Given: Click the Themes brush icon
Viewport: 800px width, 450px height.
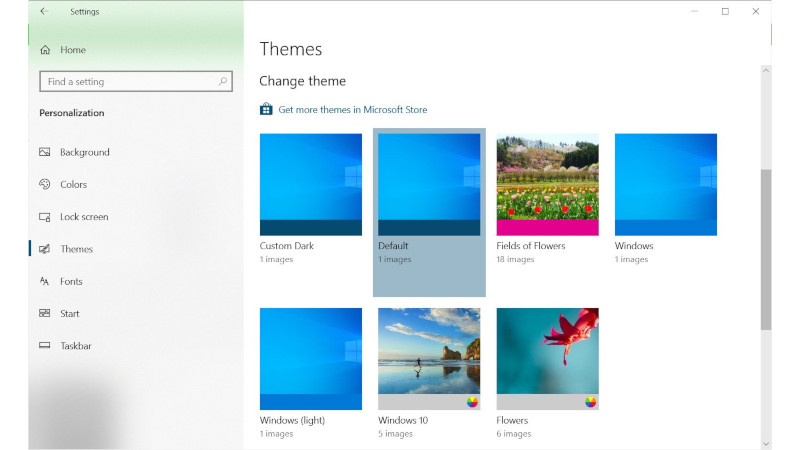Looking at the screenshot, I should (45, 249).
